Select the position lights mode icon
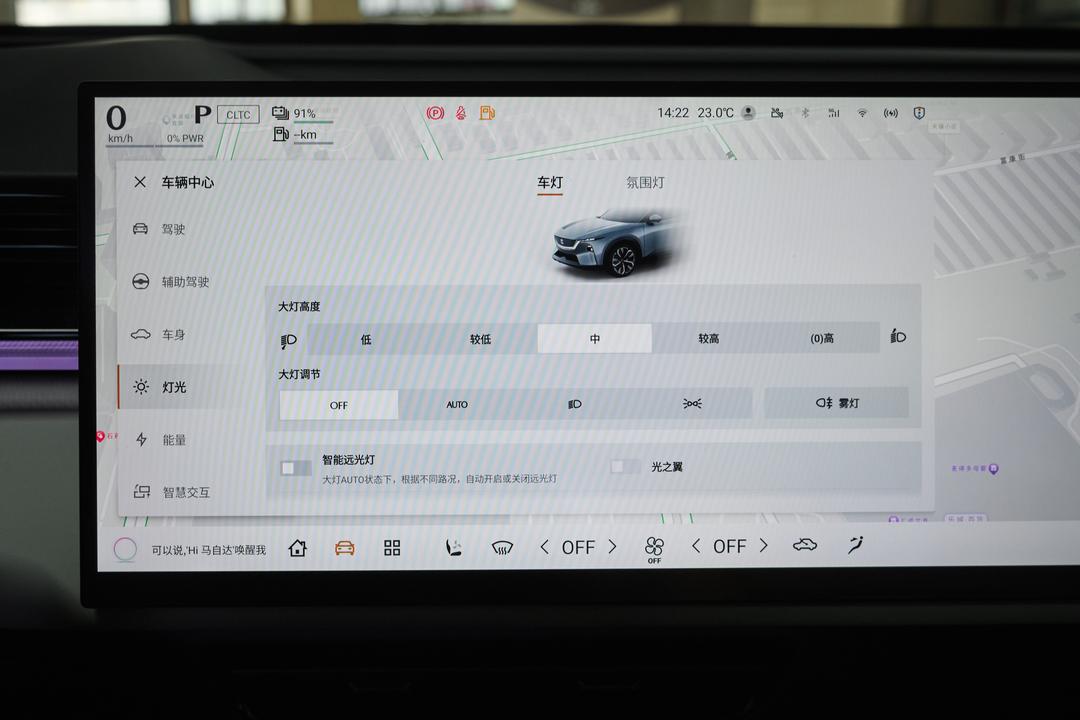The height and width of the screenshot is (720, 1080). coord(692,403)
